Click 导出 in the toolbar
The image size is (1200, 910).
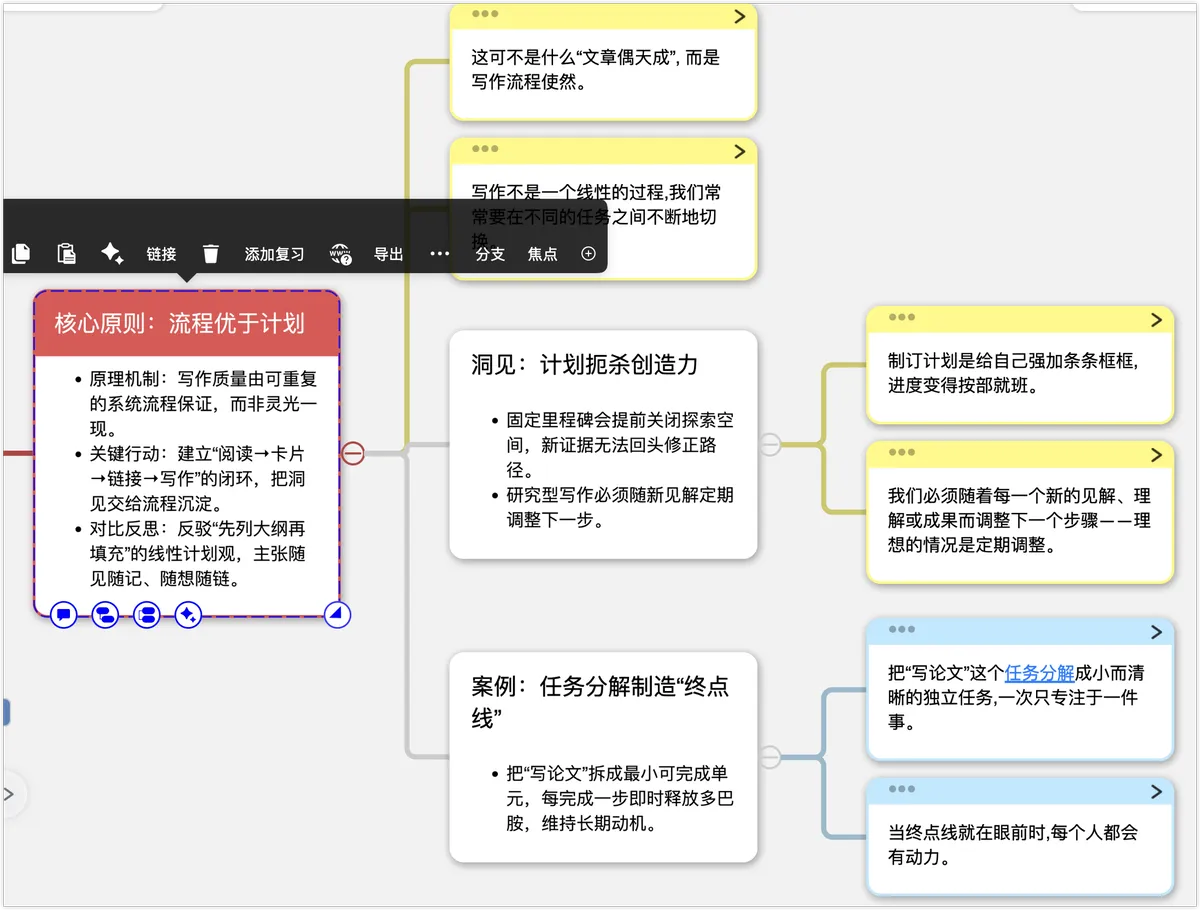[x=388, y=254]
